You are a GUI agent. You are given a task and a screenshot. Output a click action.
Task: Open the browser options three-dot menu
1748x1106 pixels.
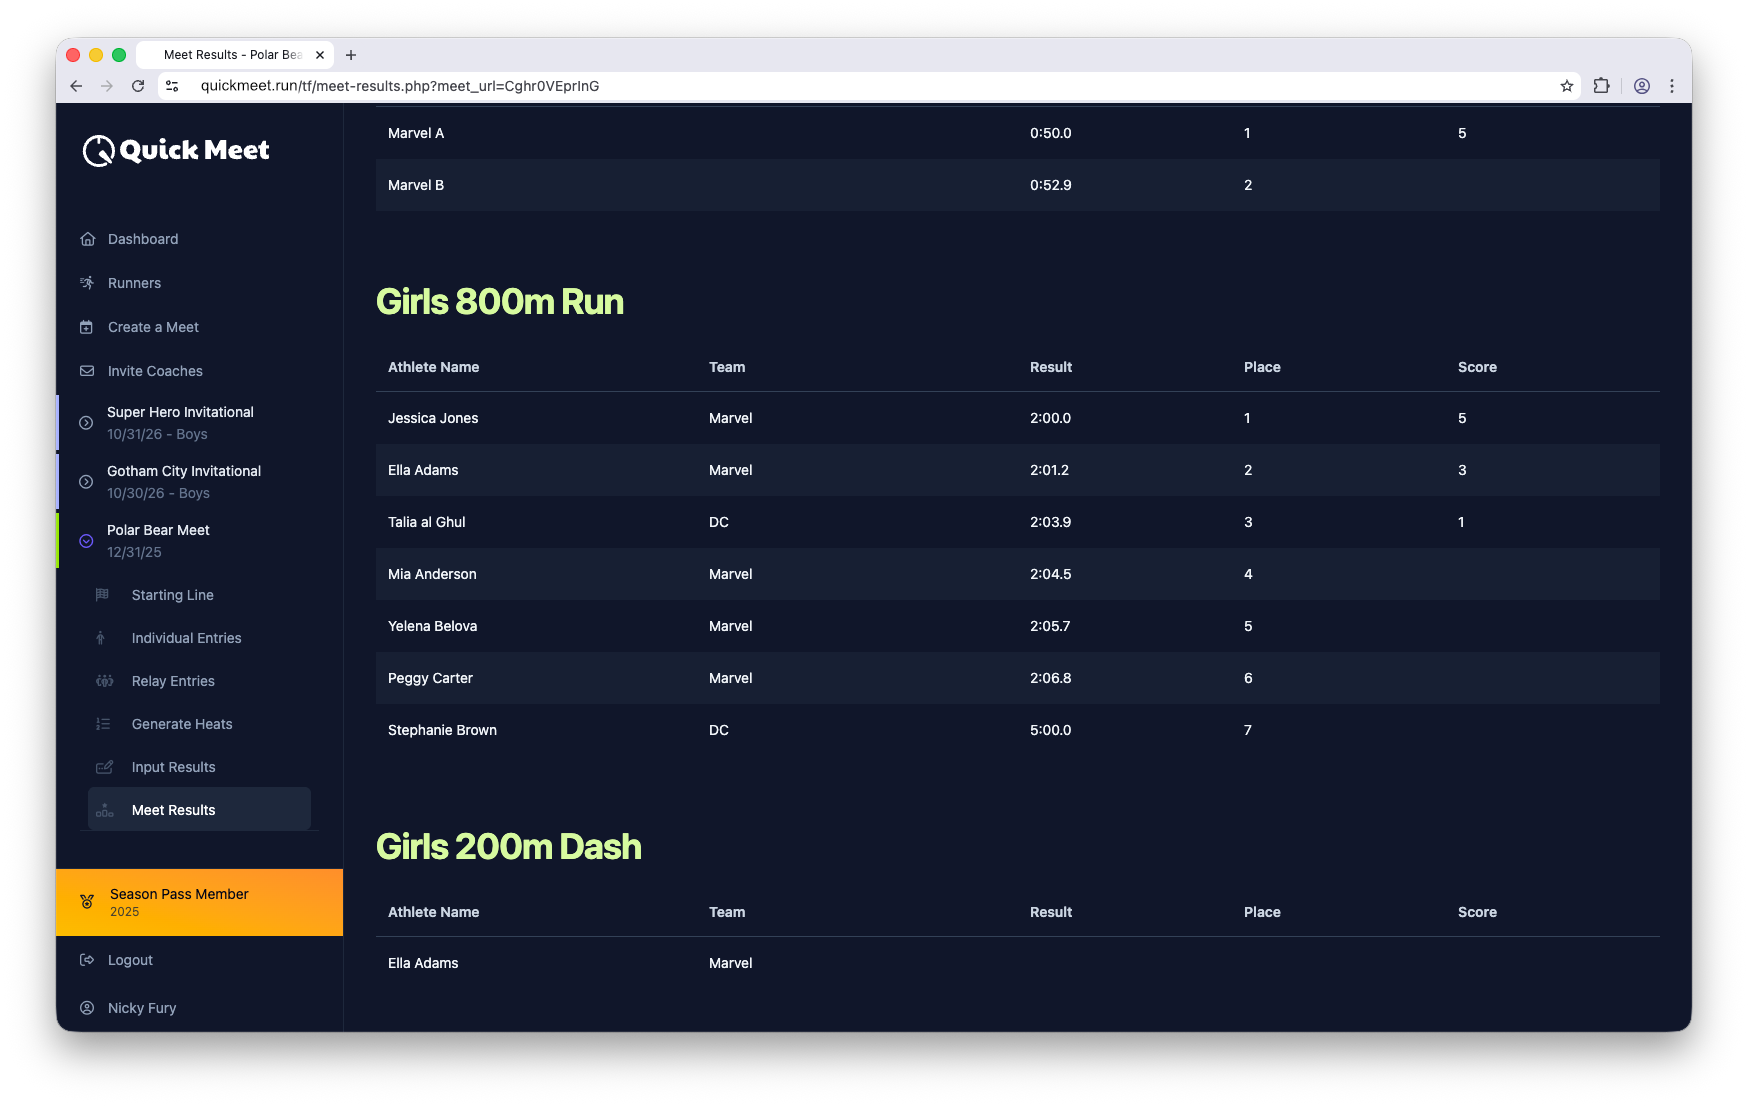coord(1672,86)
